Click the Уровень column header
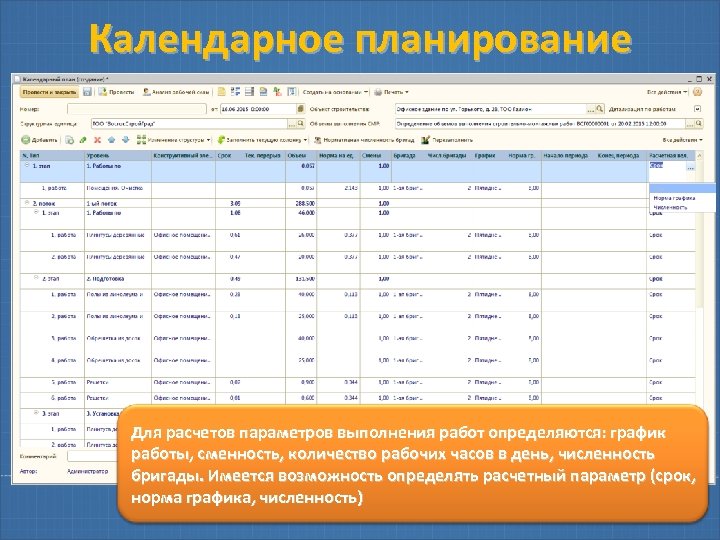 [x=118, y=156]
